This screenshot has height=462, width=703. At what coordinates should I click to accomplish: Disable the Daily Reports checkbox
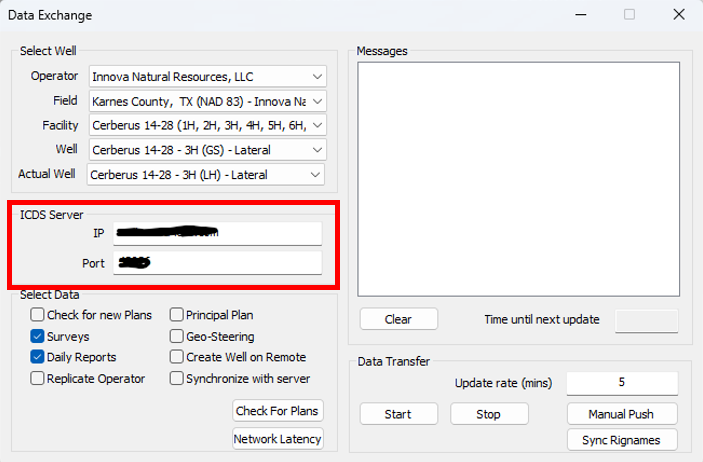[x=38, y=357]
